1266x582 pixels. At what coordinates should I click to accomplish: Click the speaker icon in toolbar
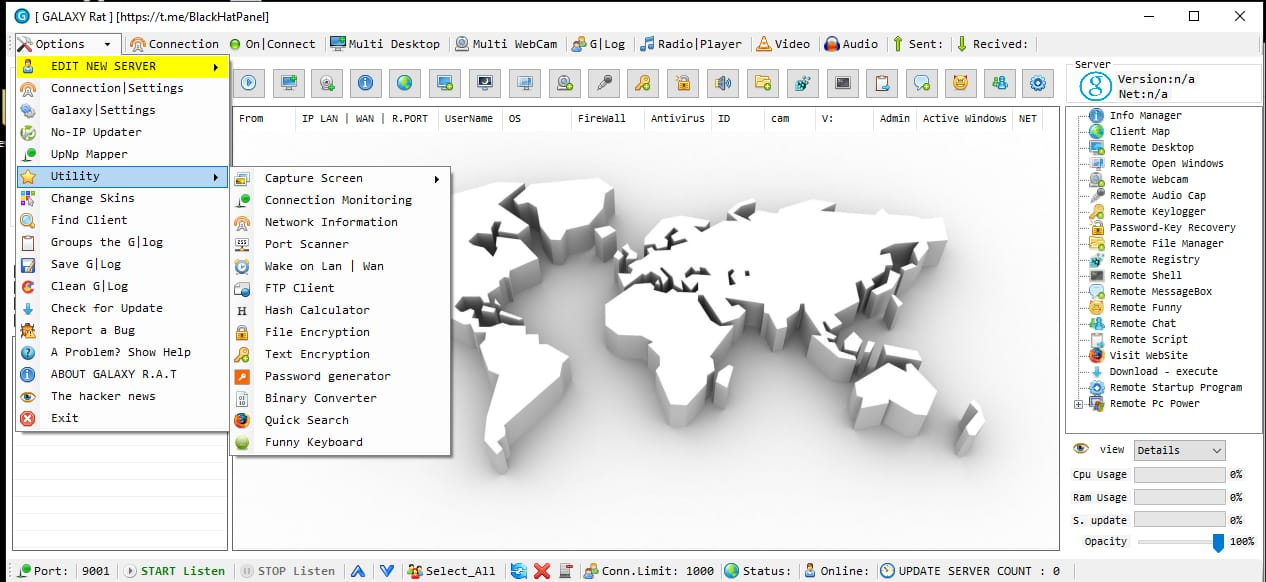click(722, 84)
